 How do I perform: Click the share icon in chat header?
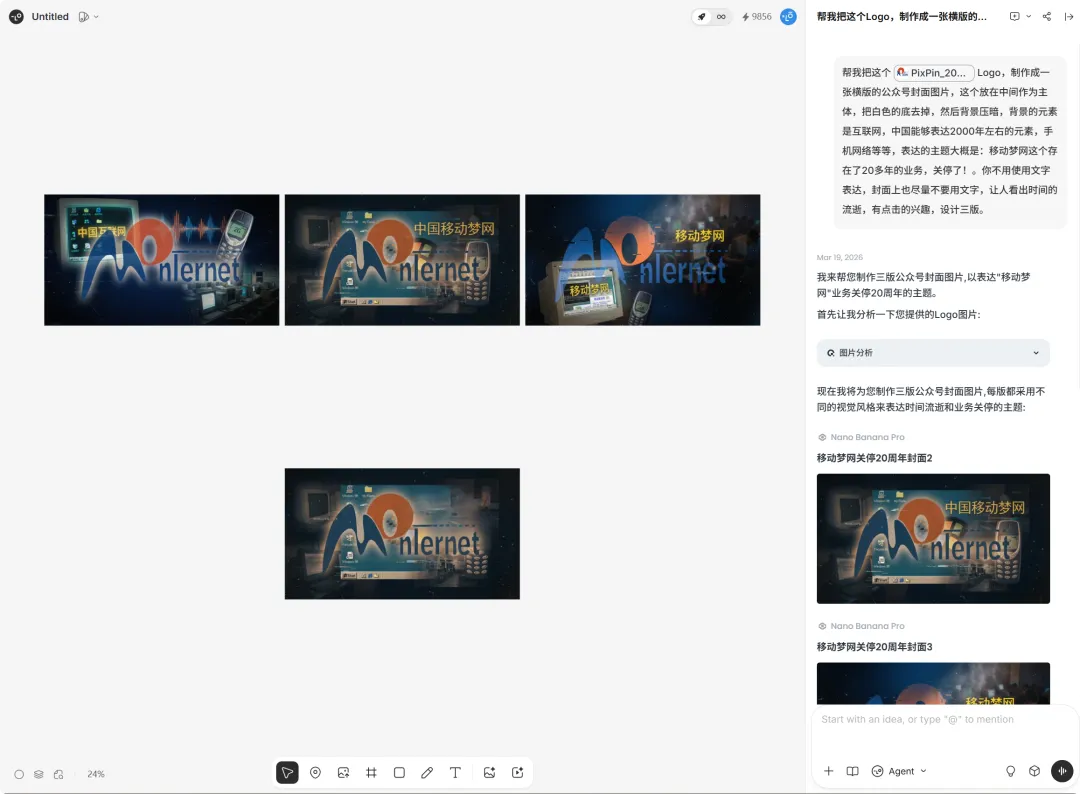(x=1047, y=17)
